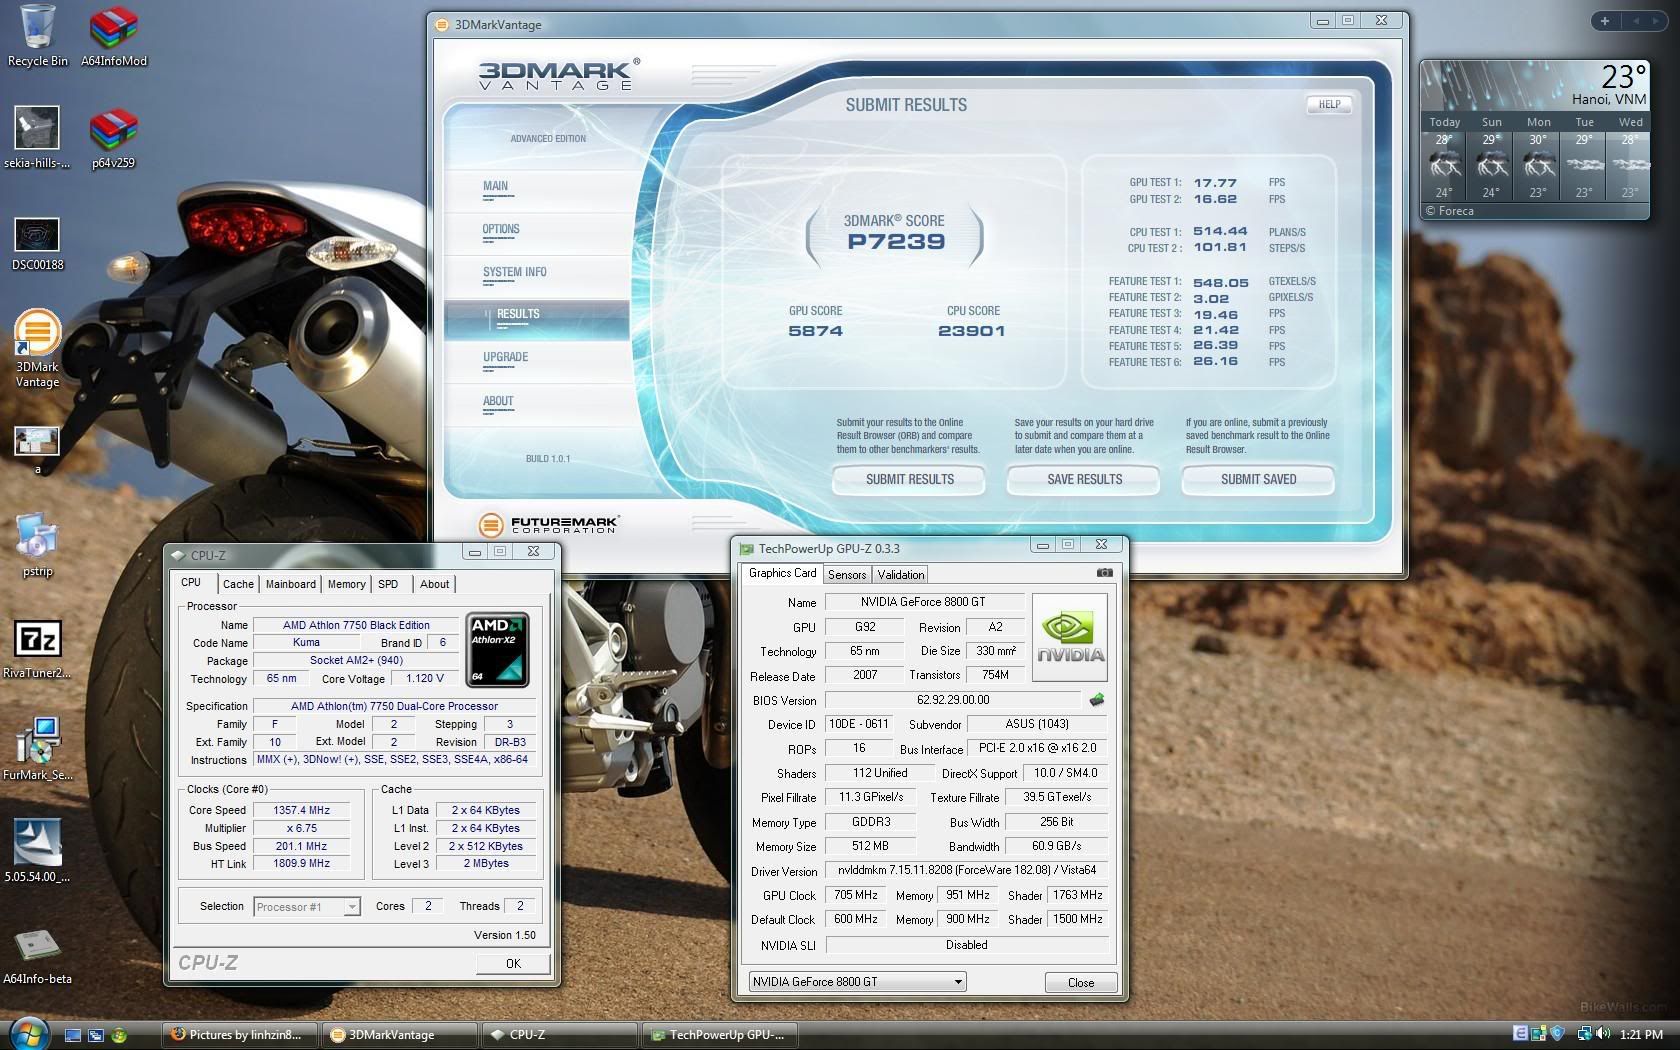Click the Show Desktop quick launch icon
This screenshot has width=1680, height=1050.
pos(72,1035)
